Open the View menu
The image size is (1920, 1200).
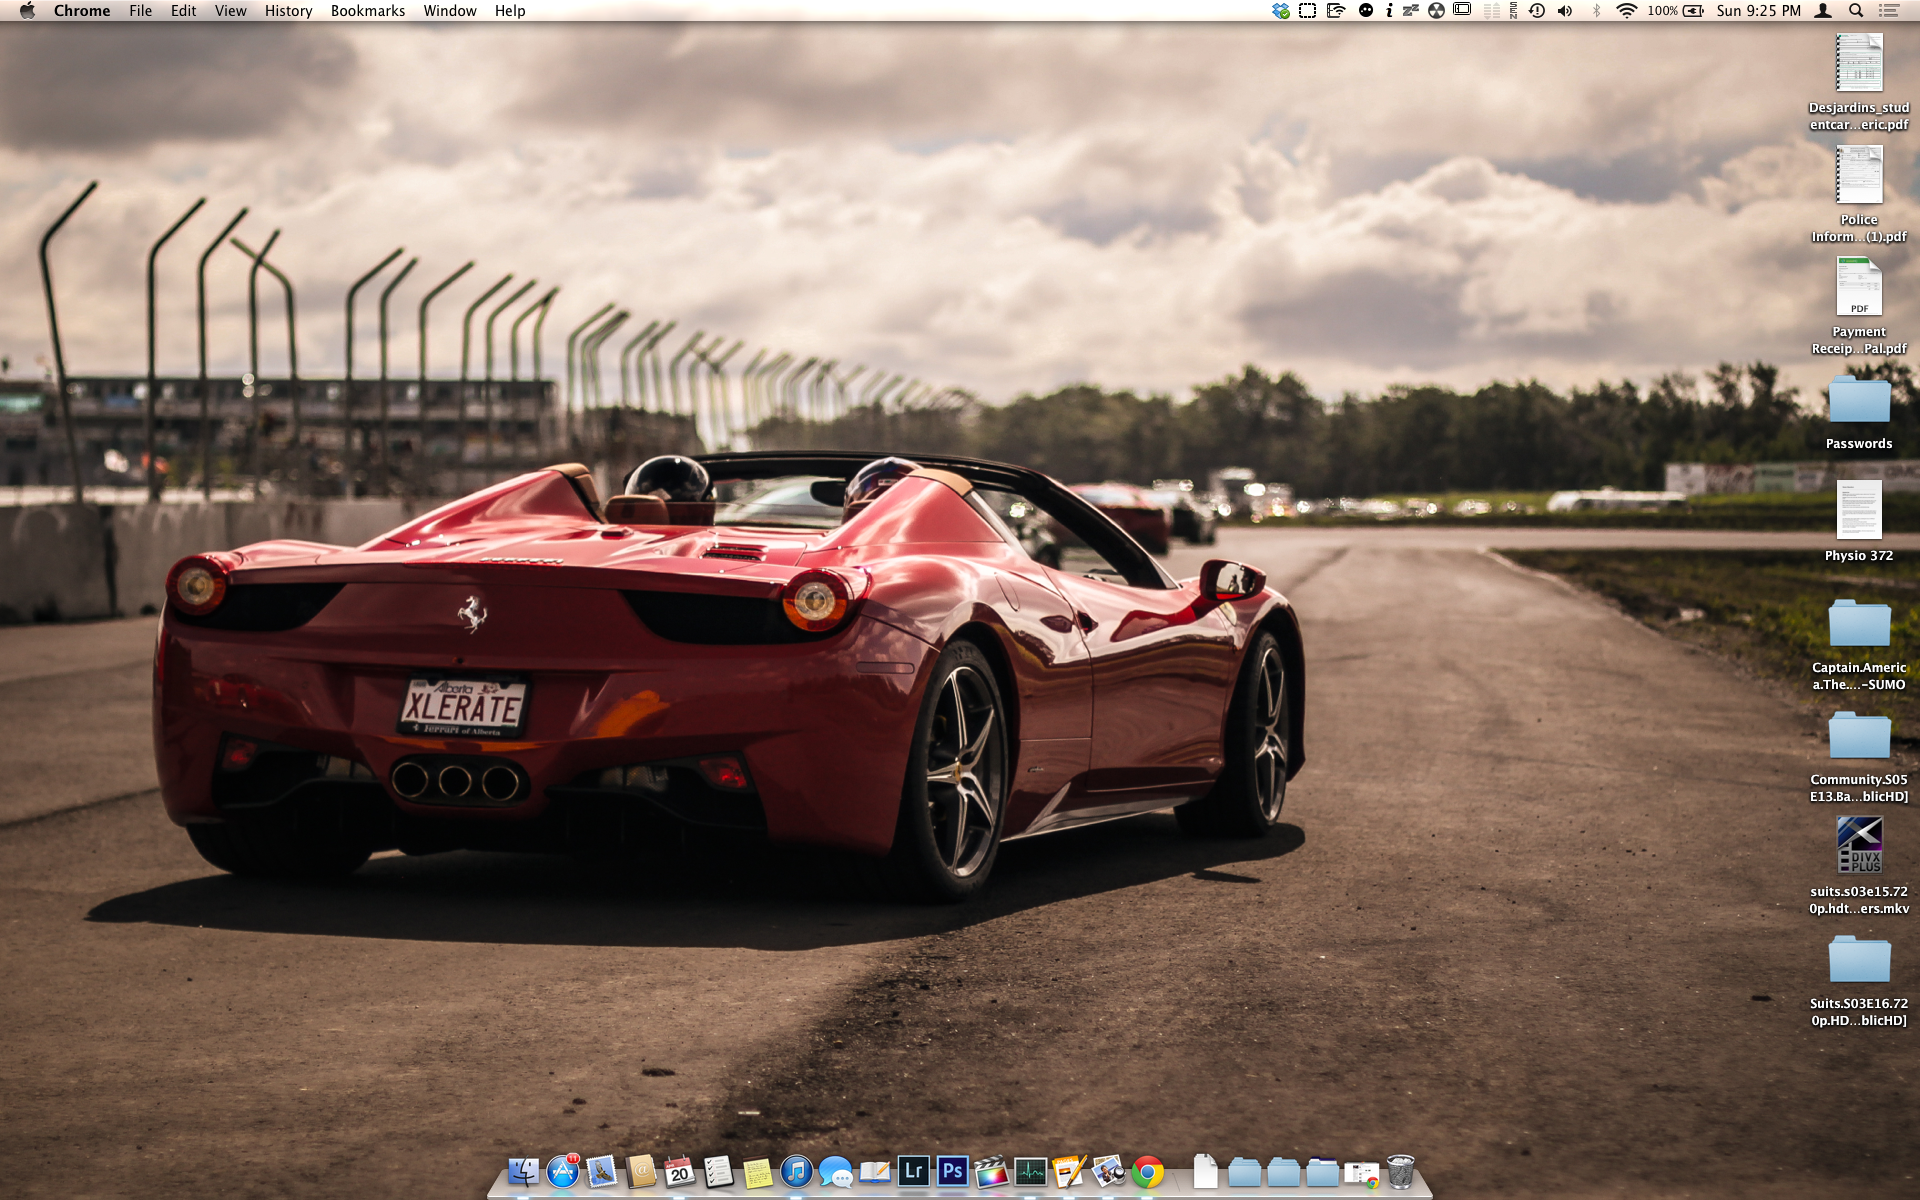point(230,11)
